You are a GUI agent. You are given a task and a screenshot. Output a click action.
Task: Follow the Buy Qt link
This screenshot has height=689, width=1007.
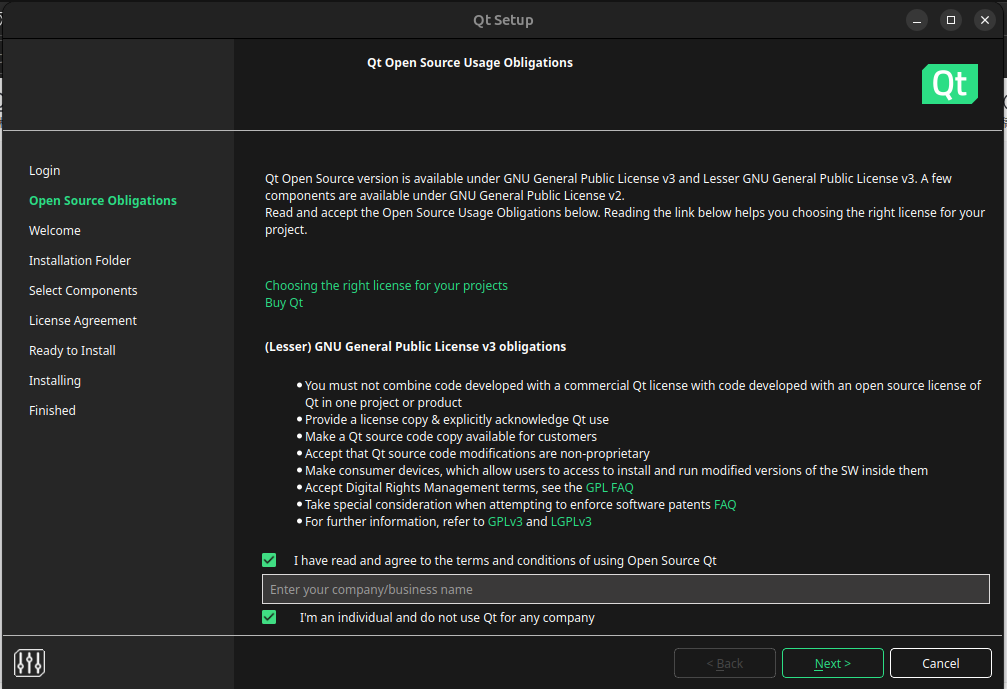point(284,302)
